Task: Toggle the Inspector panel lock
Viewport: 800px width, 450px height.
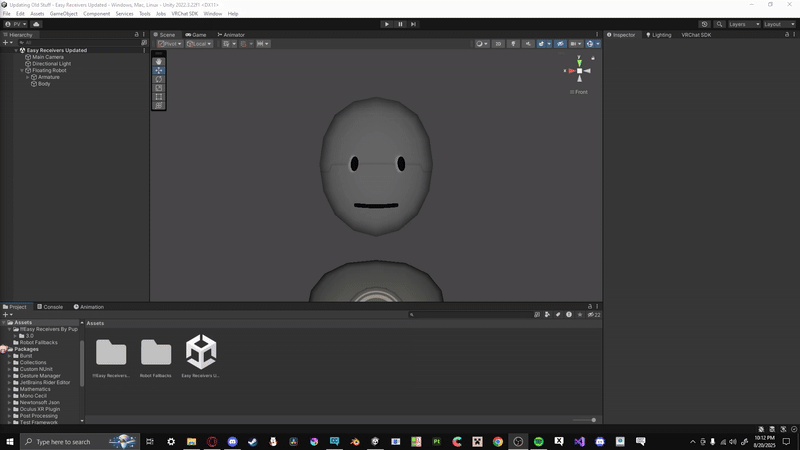Action: click(787, 34)
